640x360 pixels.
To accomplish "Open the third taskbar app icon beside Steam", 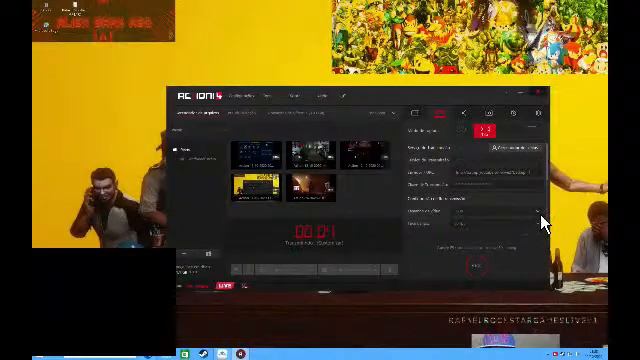I will pyautogui.click(x=222, y=354).
